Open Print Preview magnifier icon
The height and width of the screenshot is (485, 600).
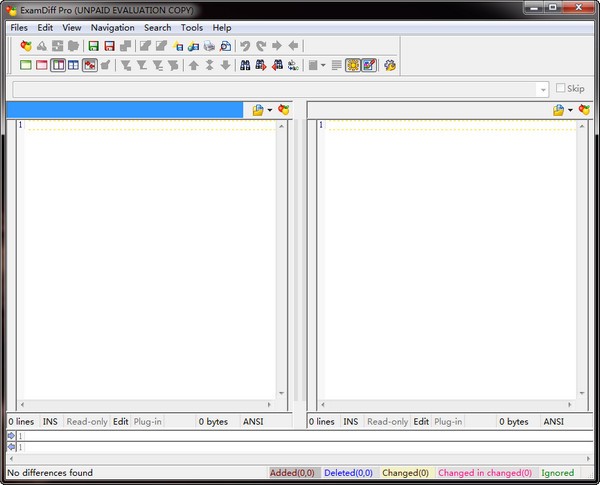pos(225,46)
